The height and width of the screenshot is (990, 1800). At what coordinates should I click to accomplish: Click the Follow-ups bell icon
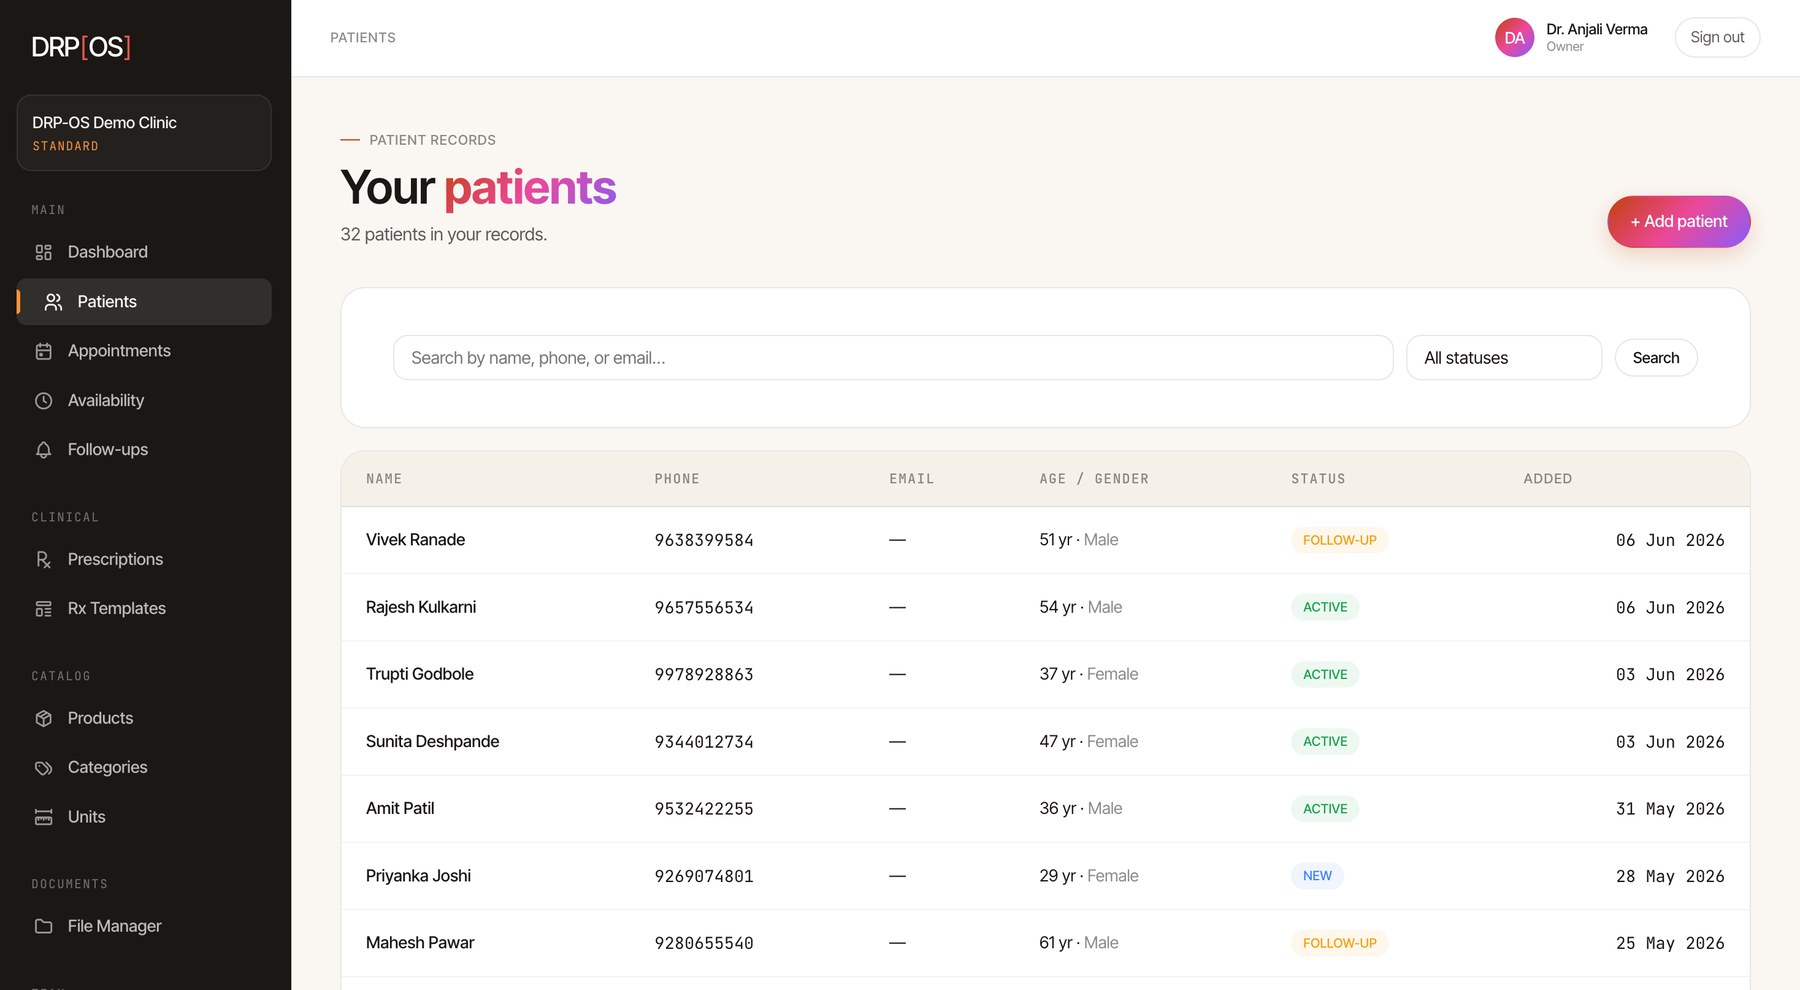[43, 450]
